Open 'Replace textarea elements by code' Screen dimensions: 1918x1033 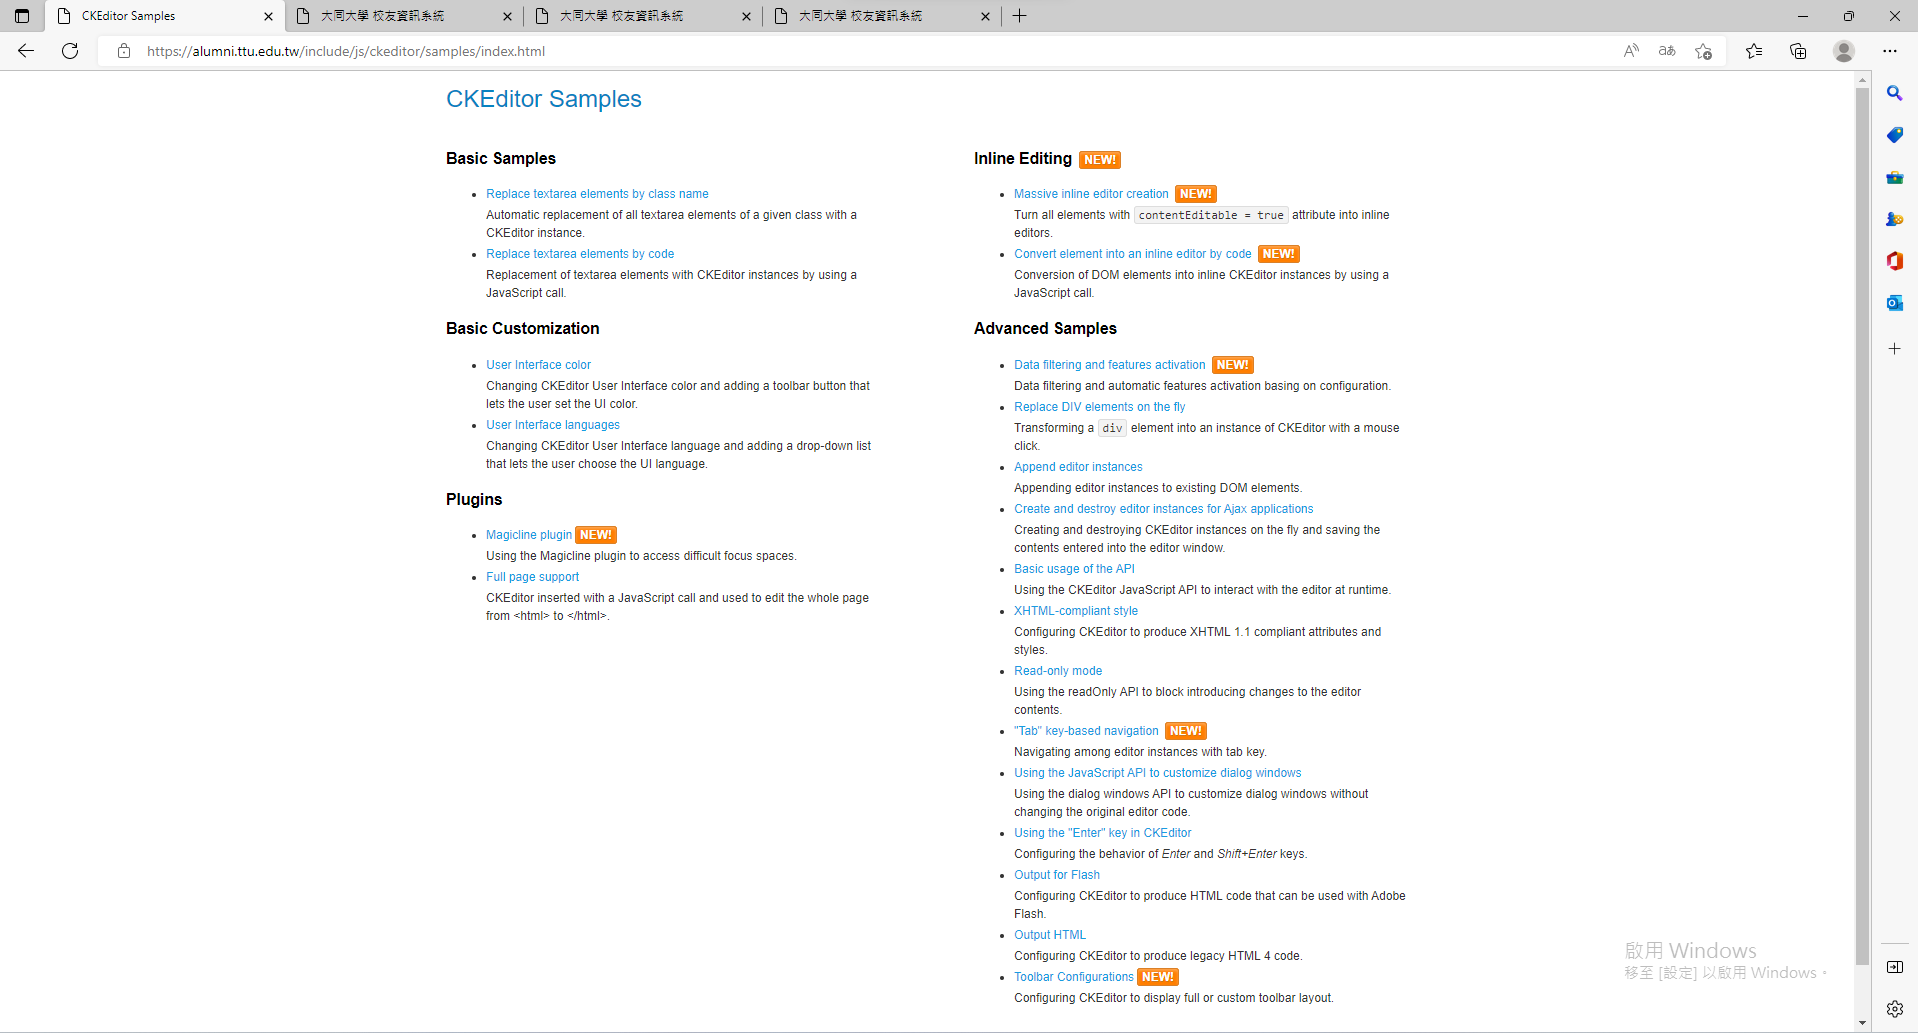click(x=580, y=254)
